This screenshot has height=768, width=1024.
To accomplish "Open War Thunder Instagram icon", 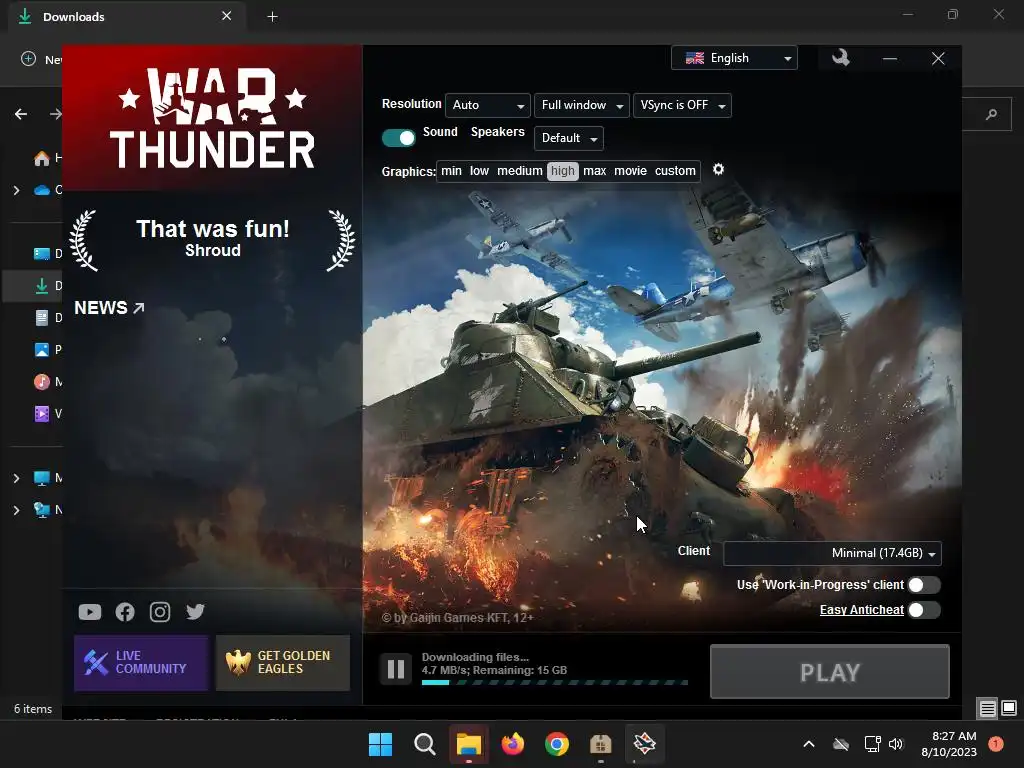I will coord(160,612).
